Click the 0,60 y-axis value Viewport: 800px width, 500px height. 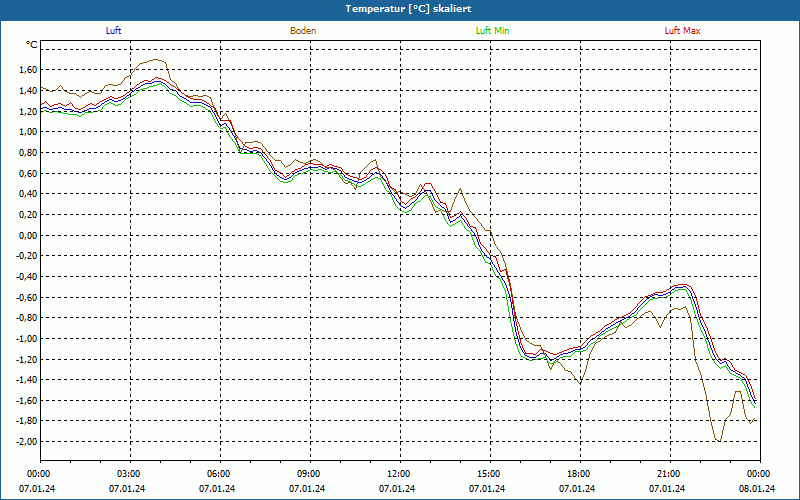click(29, 173)
